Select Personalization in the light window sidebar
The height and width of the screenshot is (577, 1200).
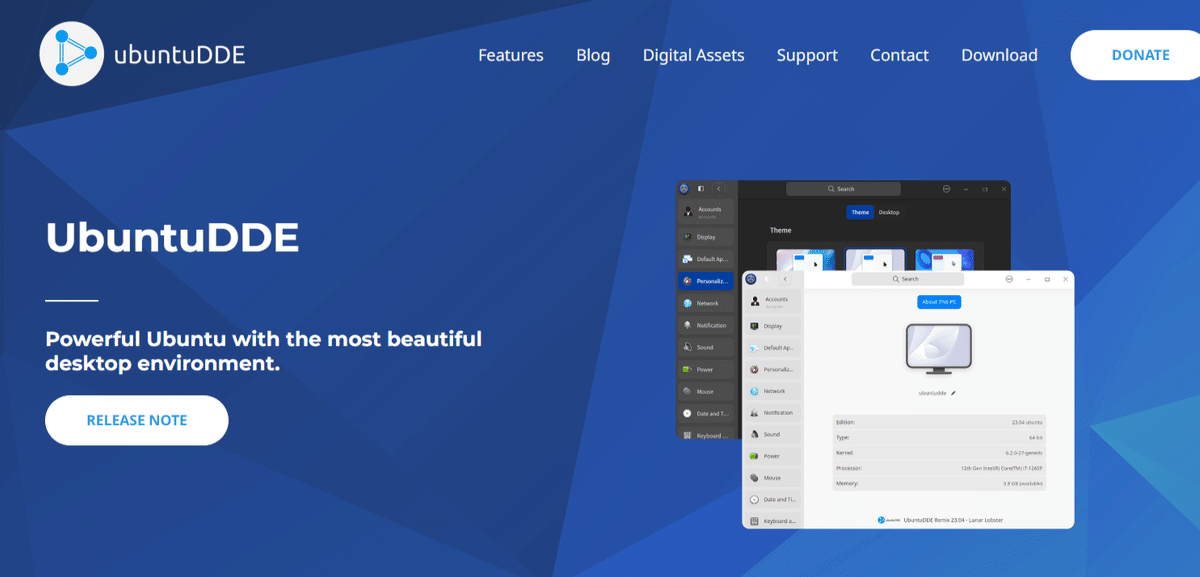point(772,369)
